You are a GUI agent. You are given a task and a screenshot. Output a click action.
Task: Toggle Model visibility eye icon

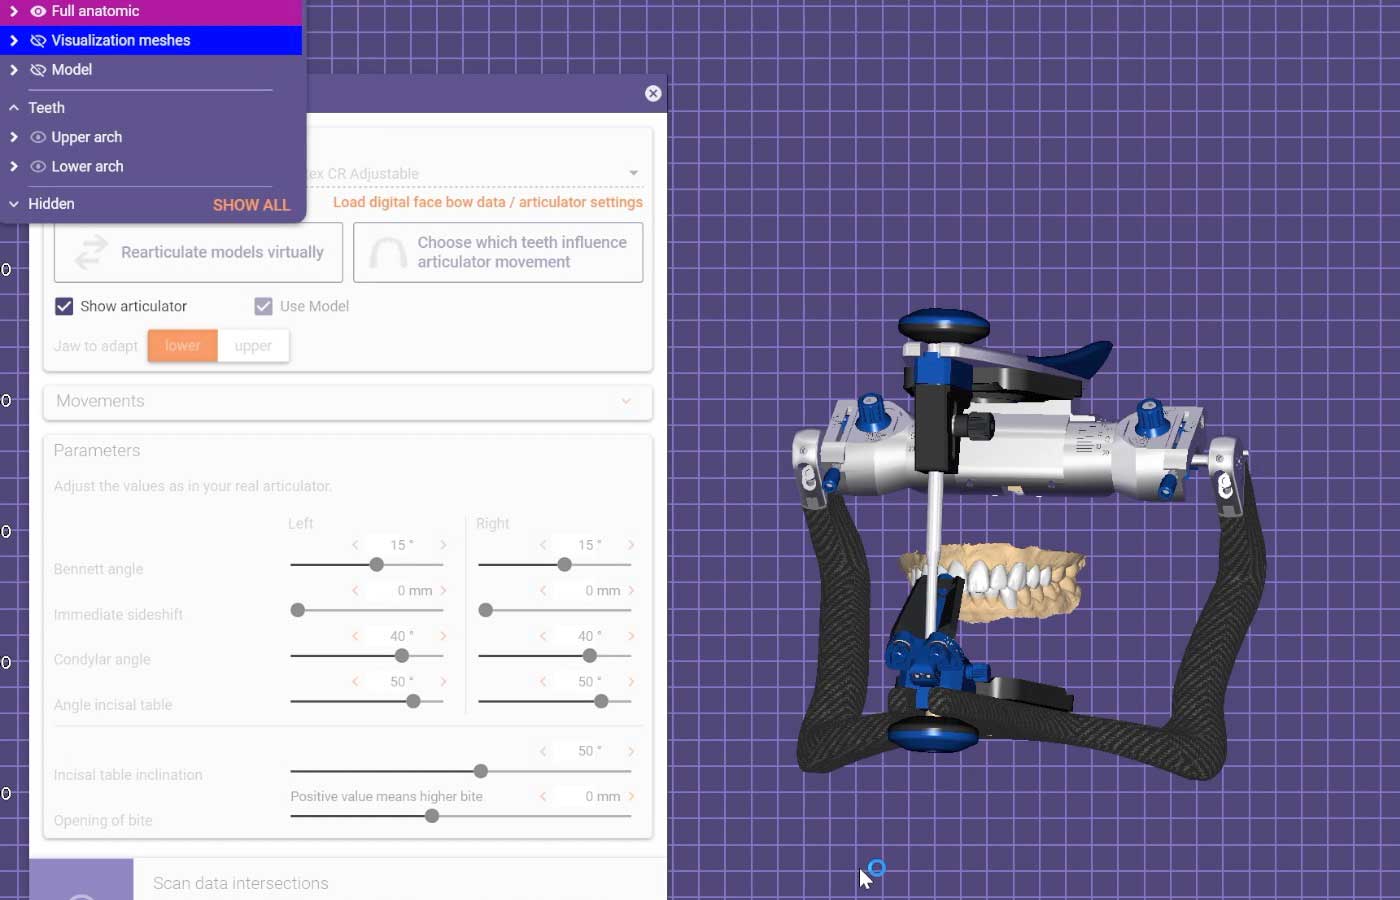(38, 70)
